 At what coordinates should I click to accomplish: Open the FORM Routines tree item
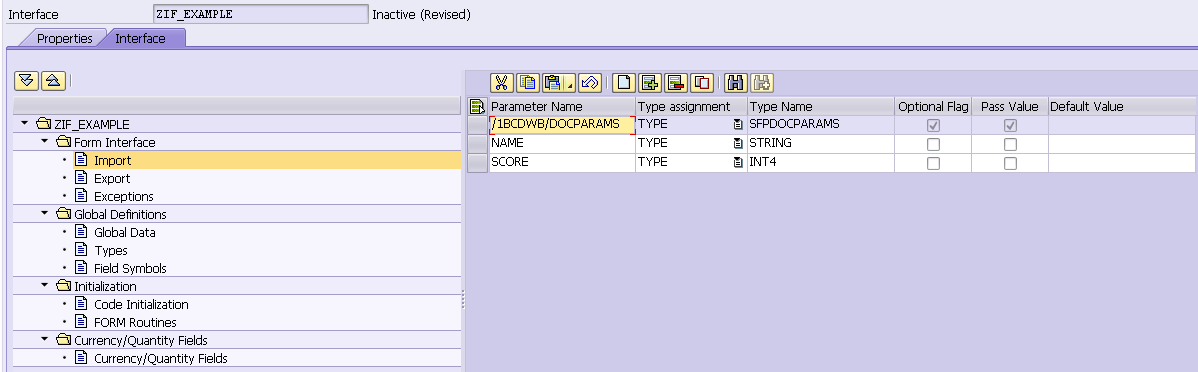[135, 322]
